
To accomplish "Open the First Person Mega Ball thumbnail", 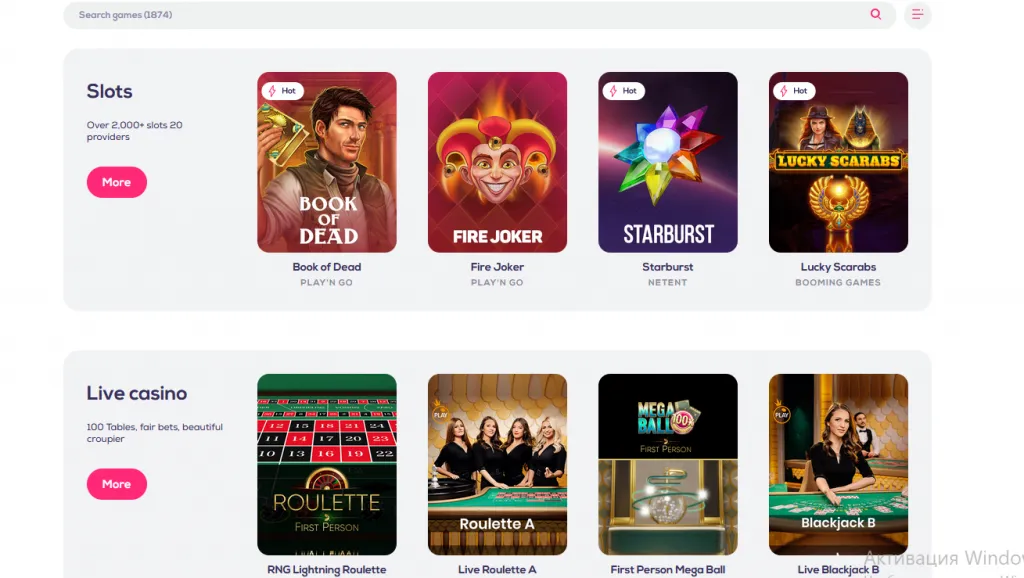I will coord(668,464).
